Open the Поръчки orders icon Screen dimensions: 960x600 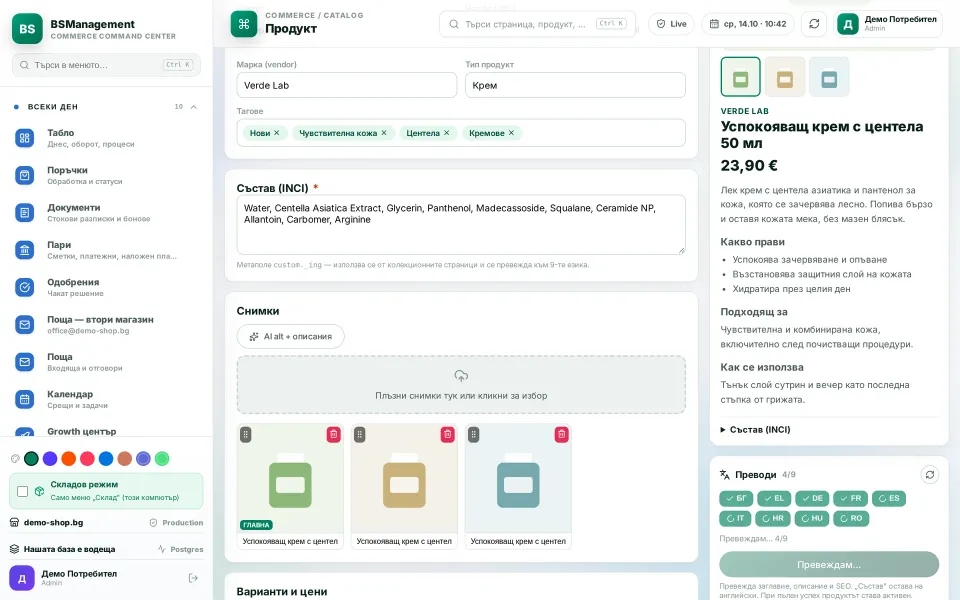[x=24, y=176]
